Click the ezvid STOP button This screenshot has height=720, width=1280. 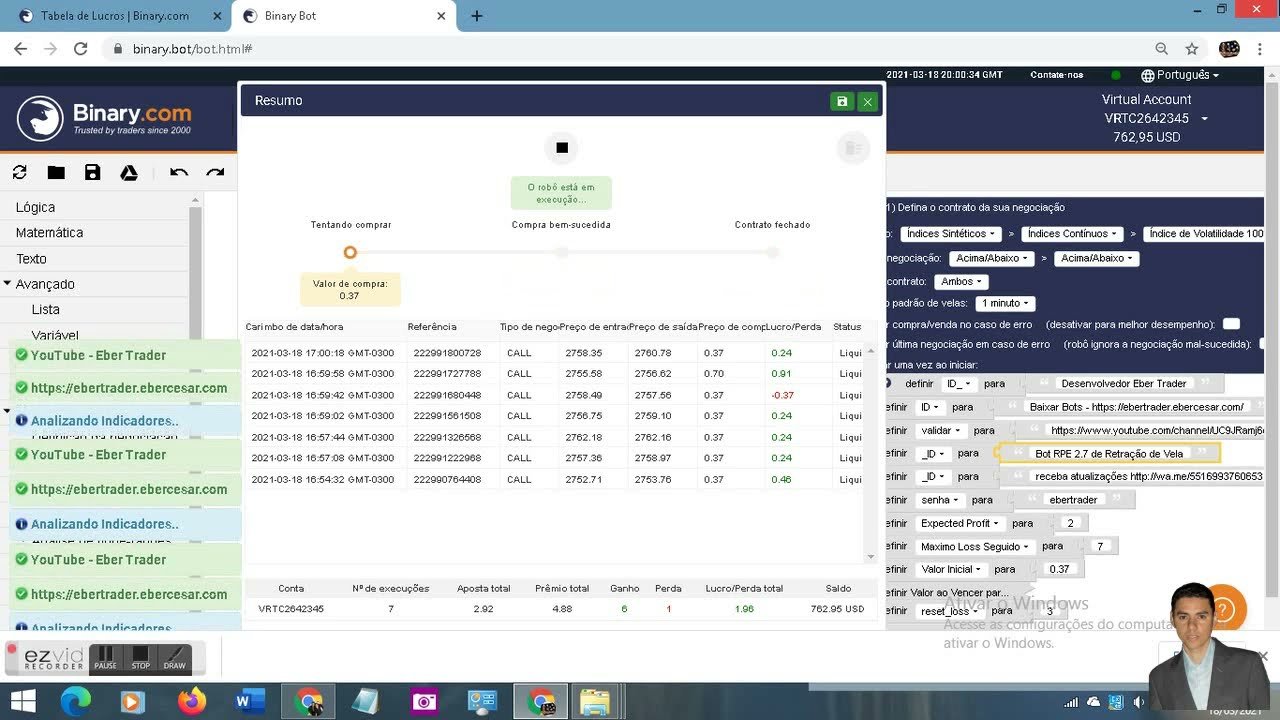141,658
